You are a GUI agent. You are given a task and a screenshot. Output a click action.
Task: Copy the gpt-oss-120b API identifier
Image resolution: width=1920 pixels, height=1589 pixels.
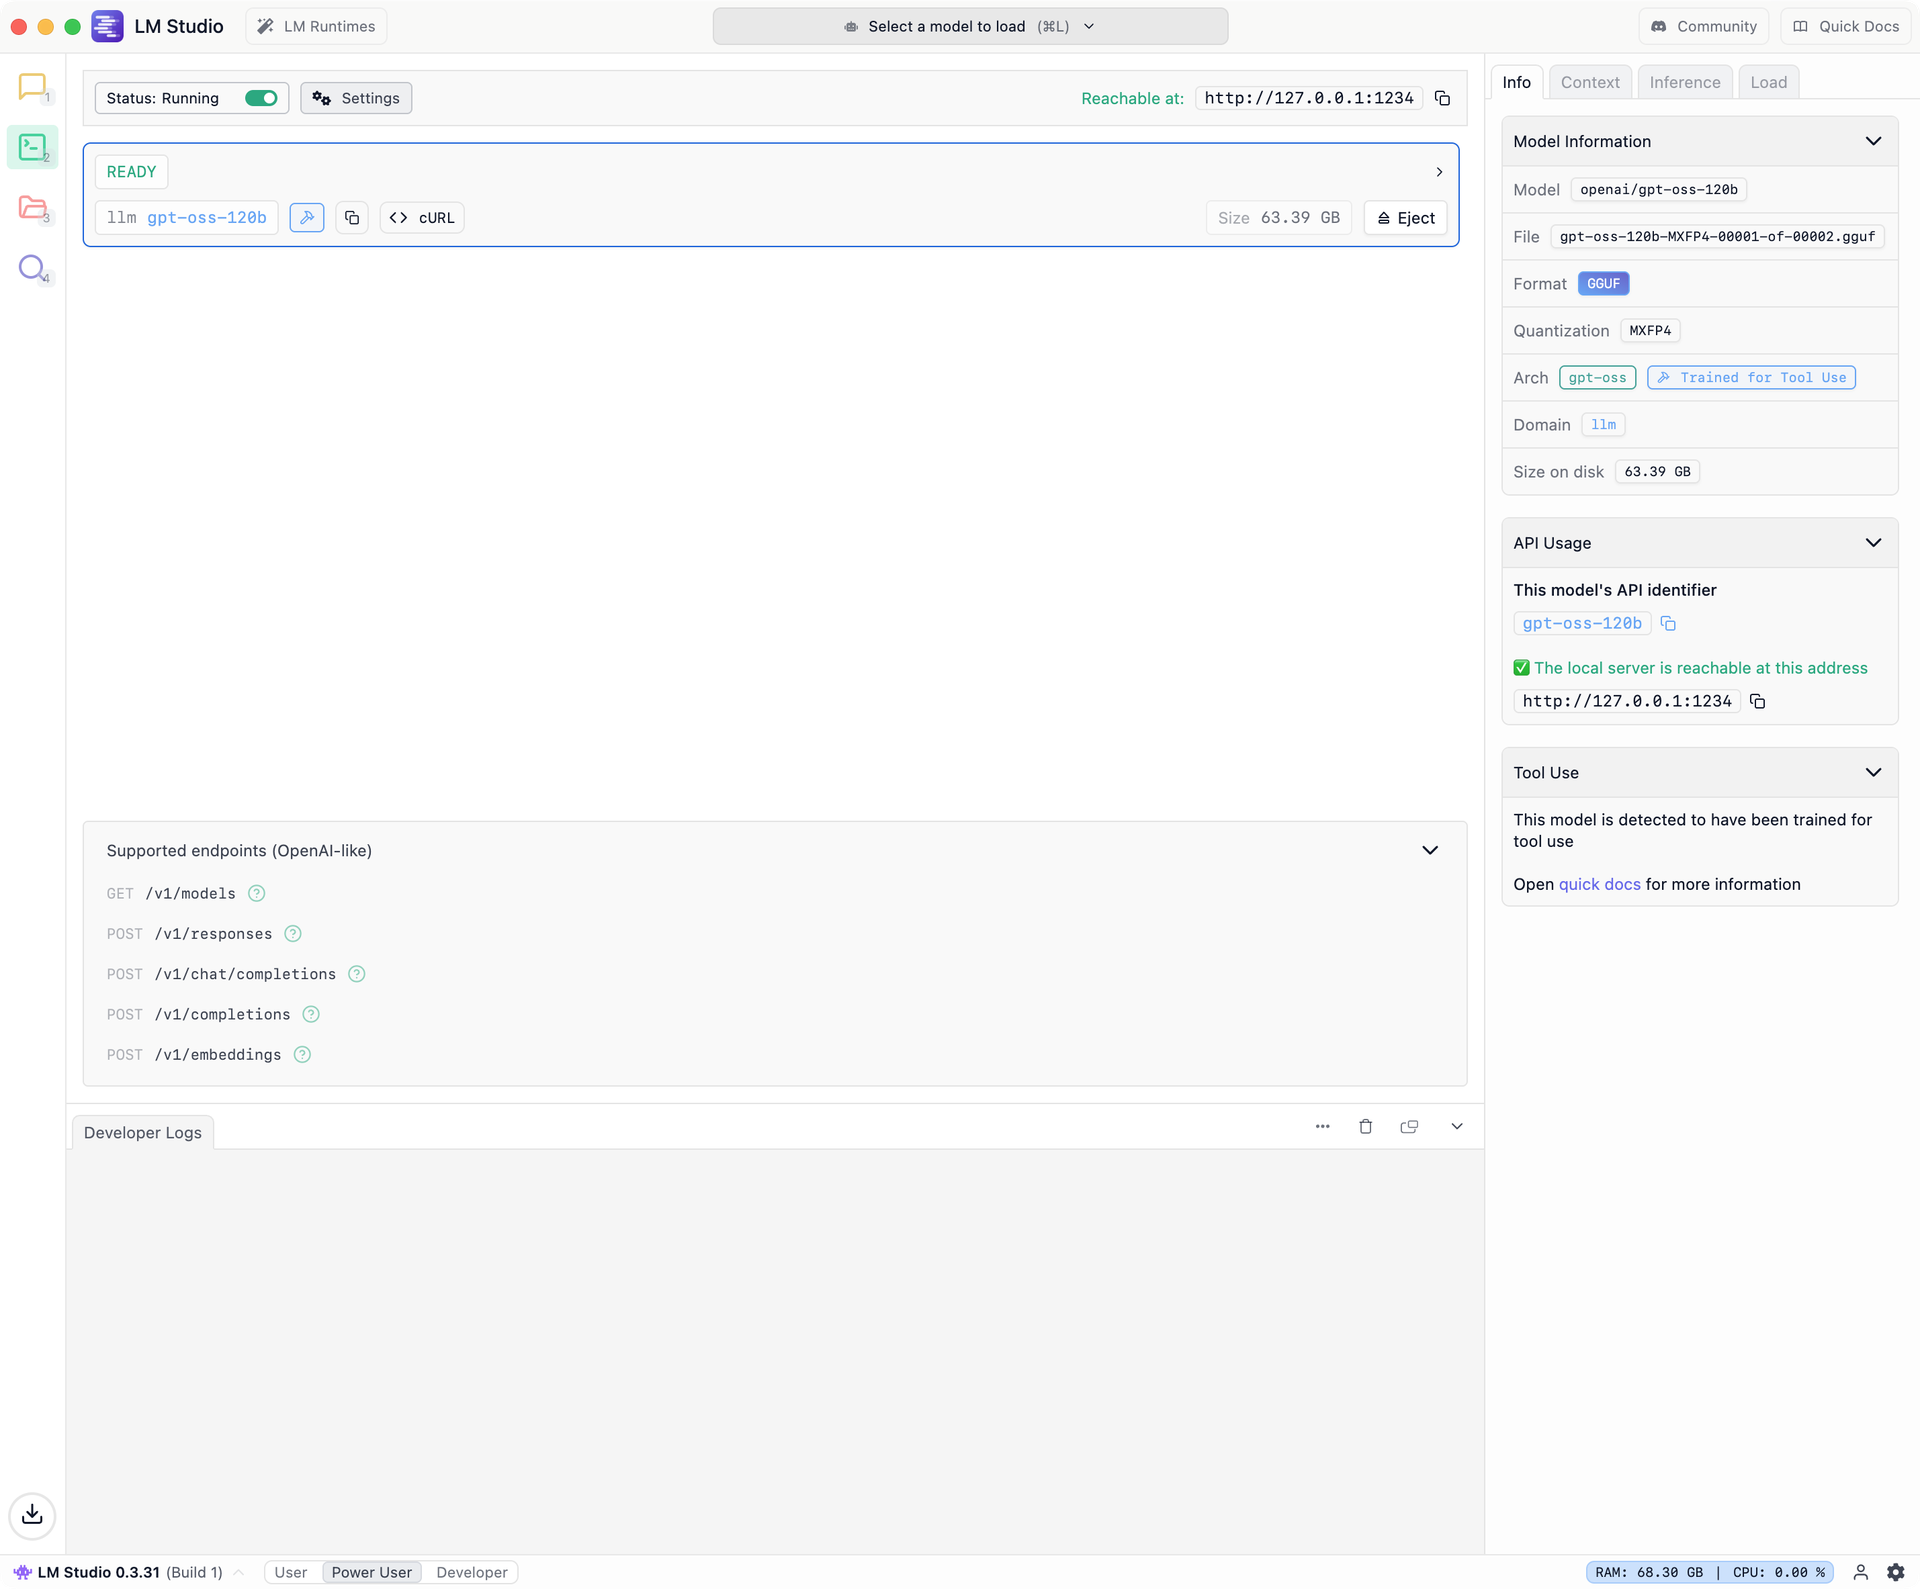coord(1668,624)
